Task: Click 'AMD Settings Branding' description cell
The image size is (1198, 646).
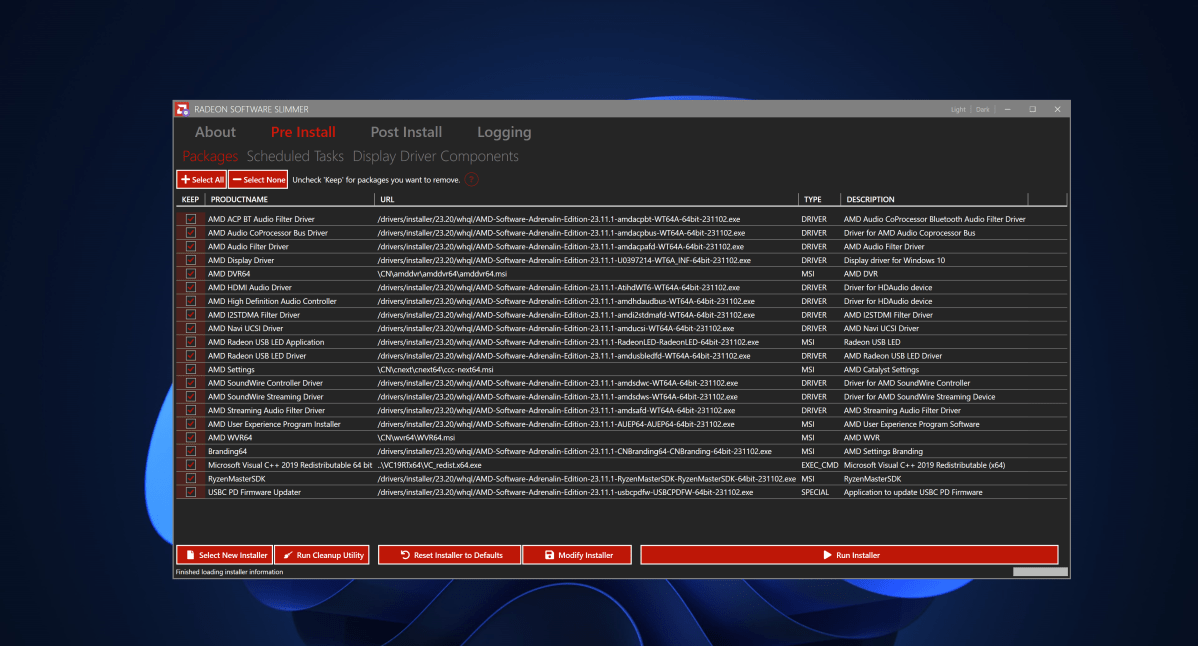Action: [x=883, y=451]
